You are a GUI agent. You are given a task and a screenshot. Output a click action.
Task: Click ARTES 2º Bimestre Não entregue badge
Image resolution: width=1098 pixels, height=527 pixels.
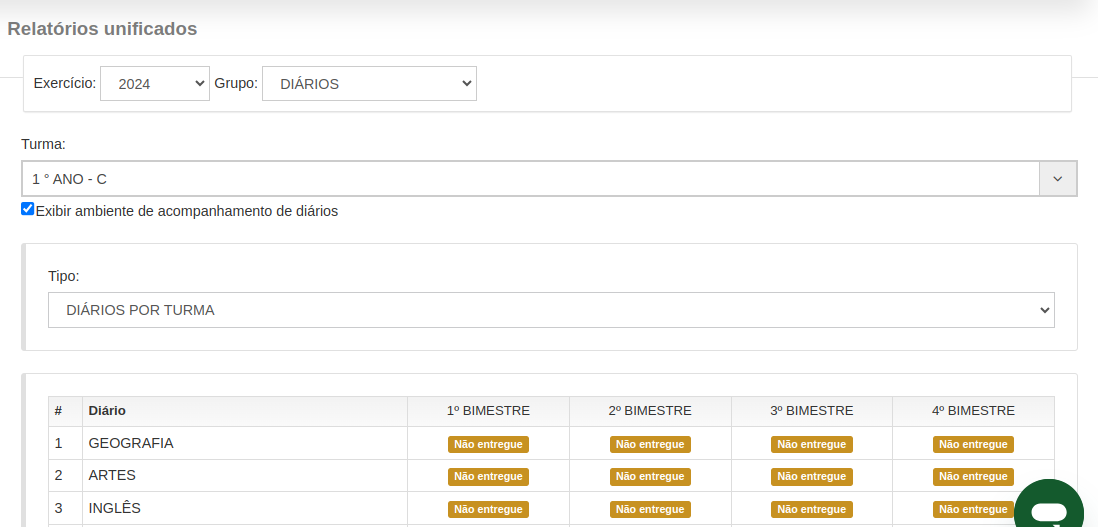(650, 477)
